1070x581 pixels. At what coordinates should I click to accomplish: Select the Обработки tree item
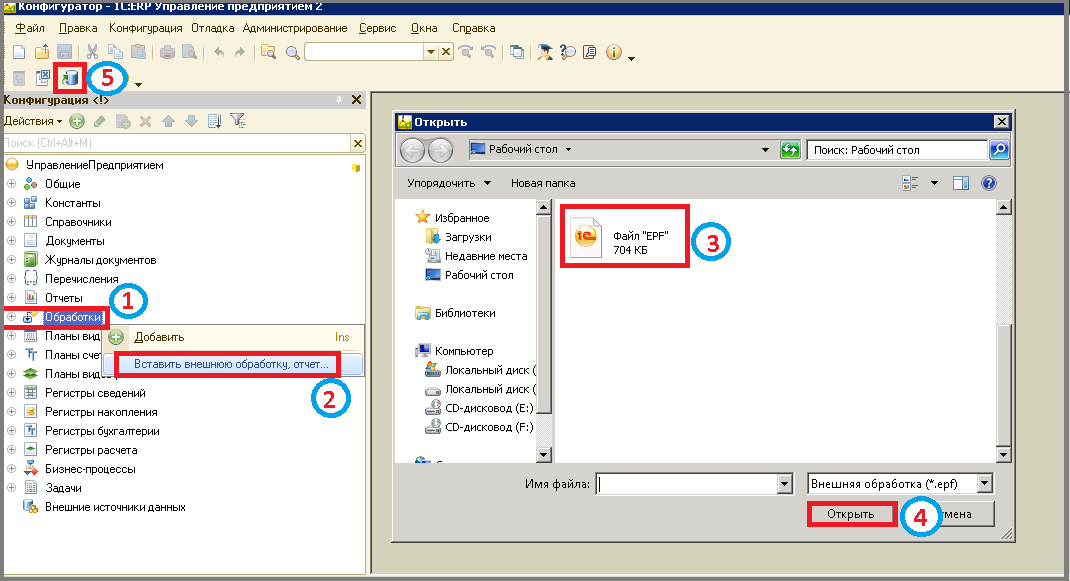click(74, 317)
